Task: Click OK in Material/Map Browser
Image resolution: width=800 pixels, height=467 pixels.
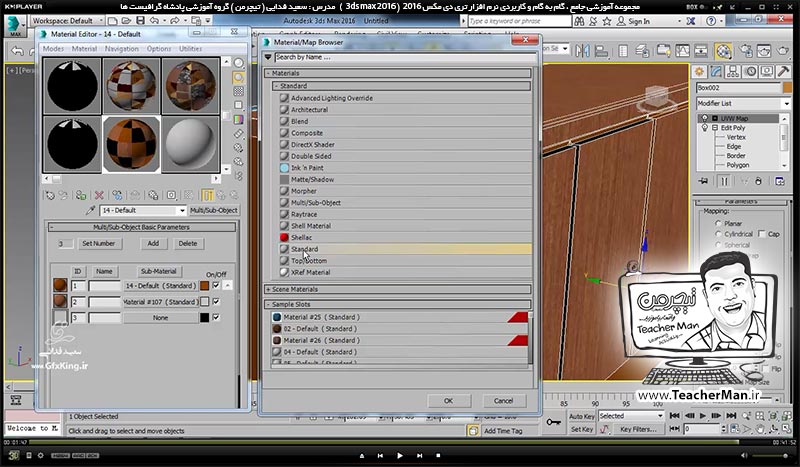Action: pyautogui.click(x=448, y=401)
